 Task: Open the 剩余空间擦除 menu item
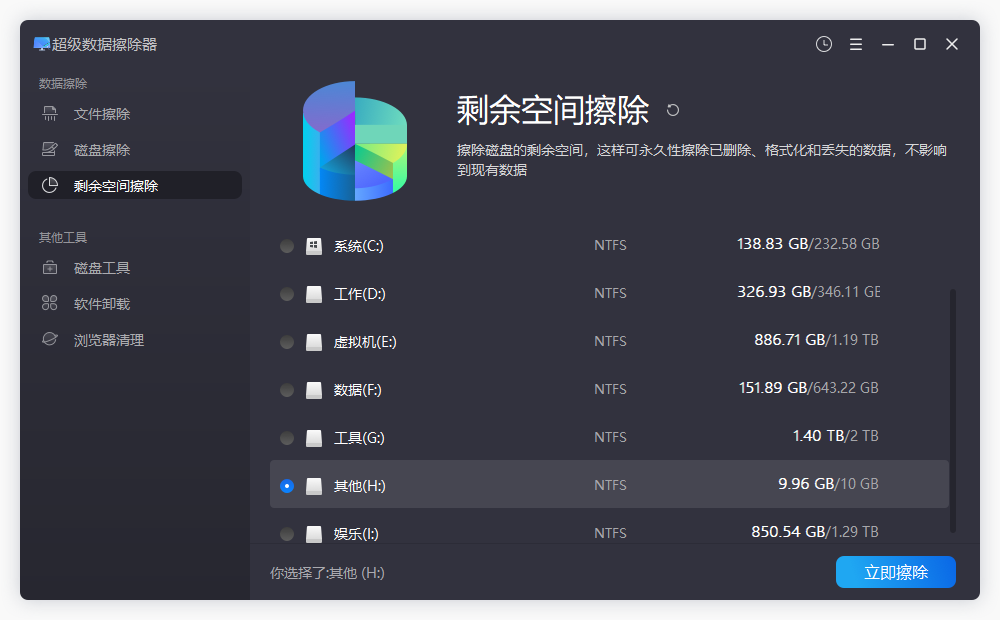point(135,185)
